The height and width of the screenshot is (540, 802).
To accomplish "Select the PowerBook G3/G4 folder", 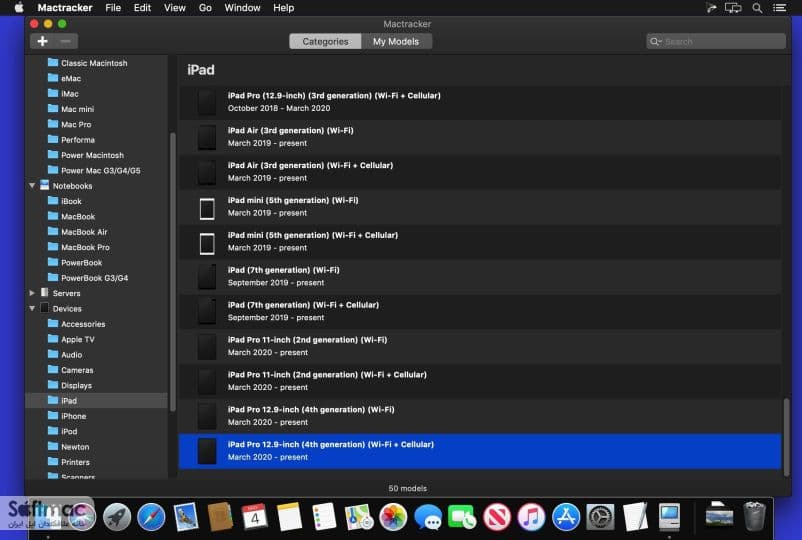I will coord(94,278).
